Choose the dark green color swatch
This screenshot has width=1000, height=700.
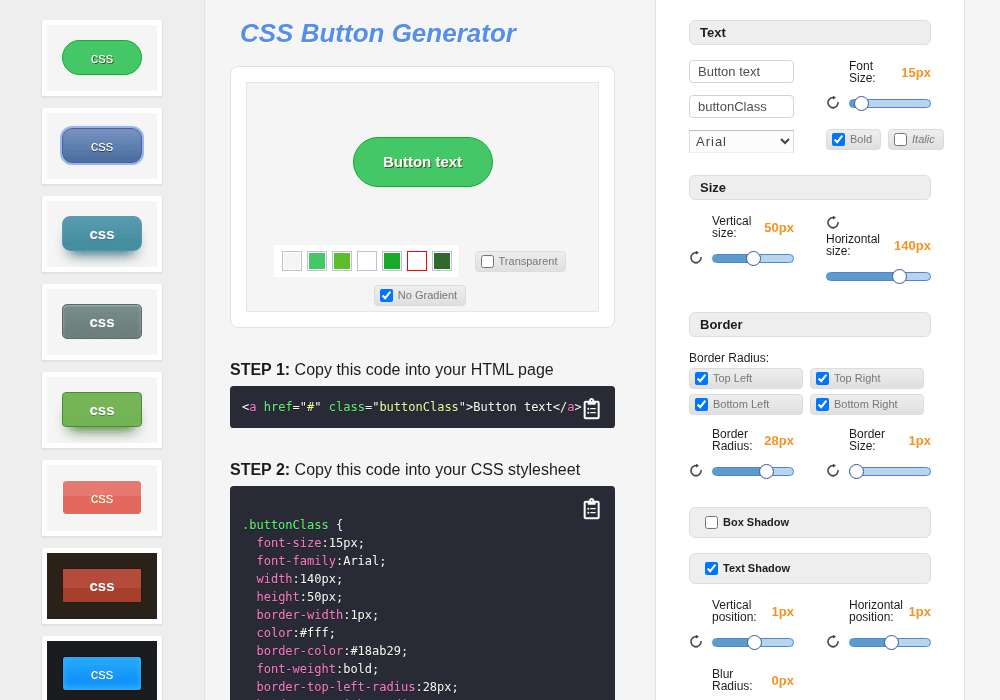pyautogui.click(x=442, y=261)
